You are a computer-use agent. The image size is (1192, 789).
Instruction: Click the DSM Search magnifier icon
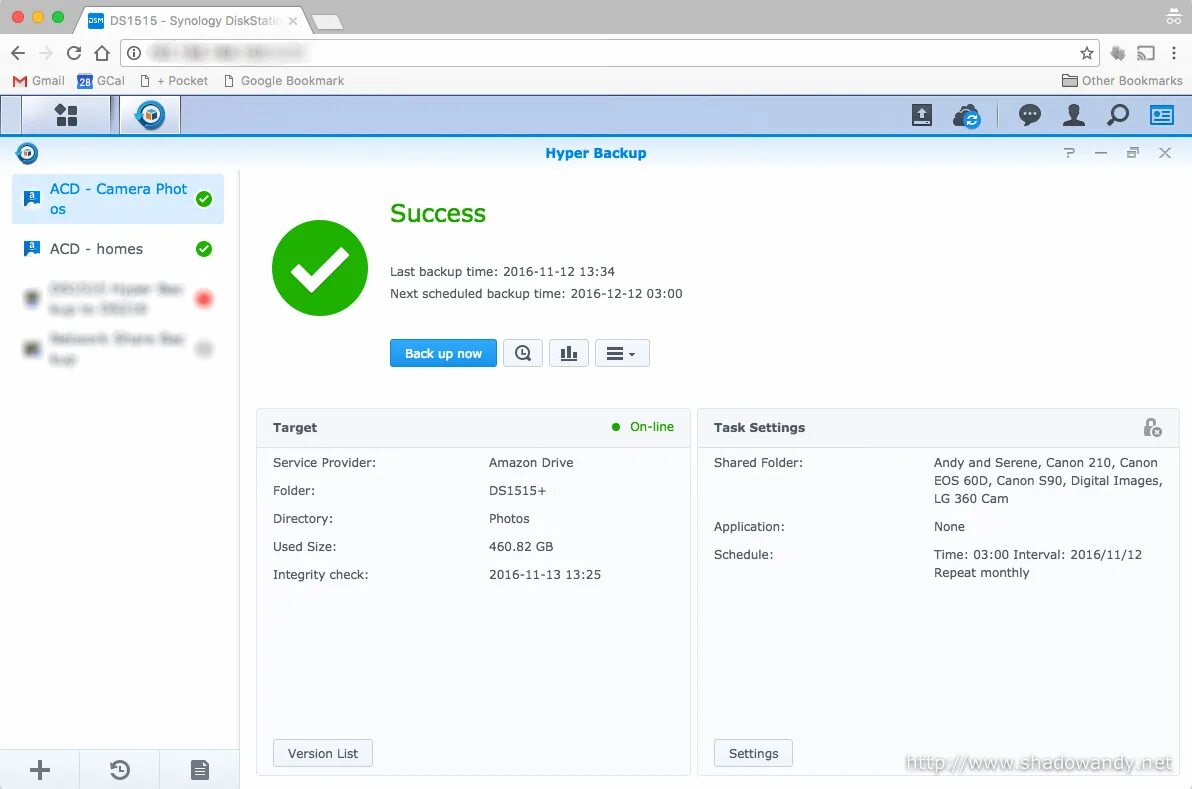coord(1118,116)
